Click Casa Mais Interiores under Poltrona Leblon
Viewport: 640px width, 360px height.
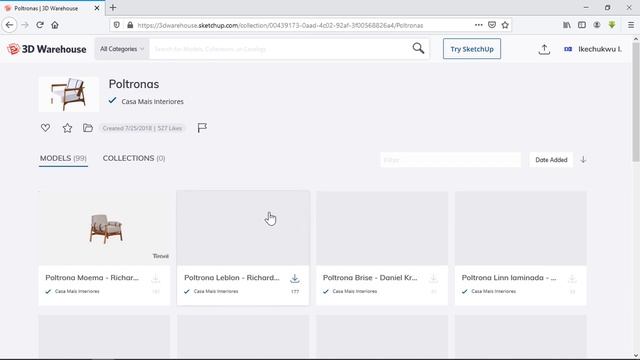[216, 291]
